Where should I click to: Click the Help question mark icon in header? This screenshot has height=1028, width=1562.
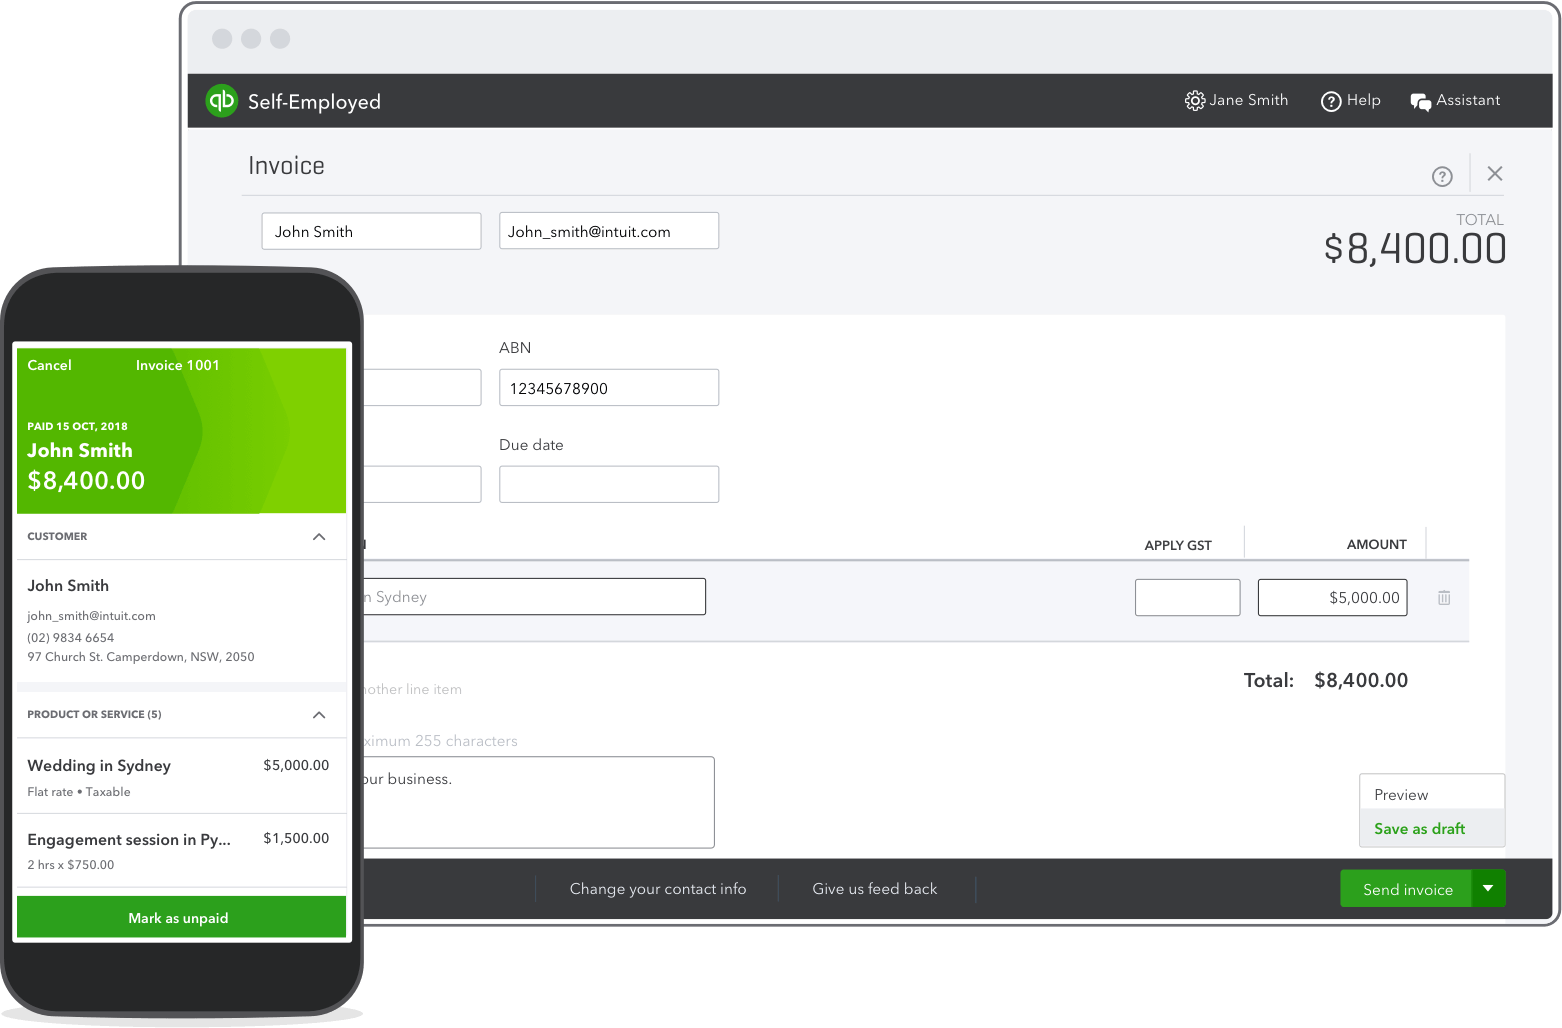tap(1331, 101)
